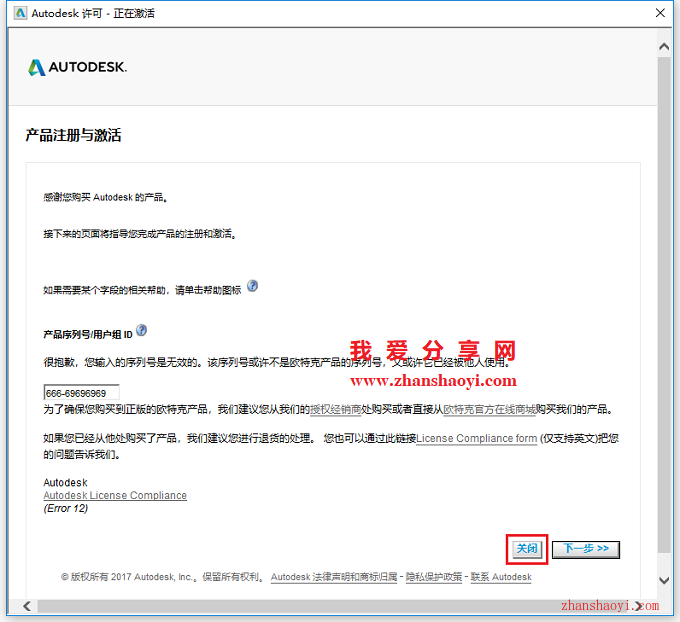Click the (Error 12) text
This screenshot has width=680, height=622.
65,508
